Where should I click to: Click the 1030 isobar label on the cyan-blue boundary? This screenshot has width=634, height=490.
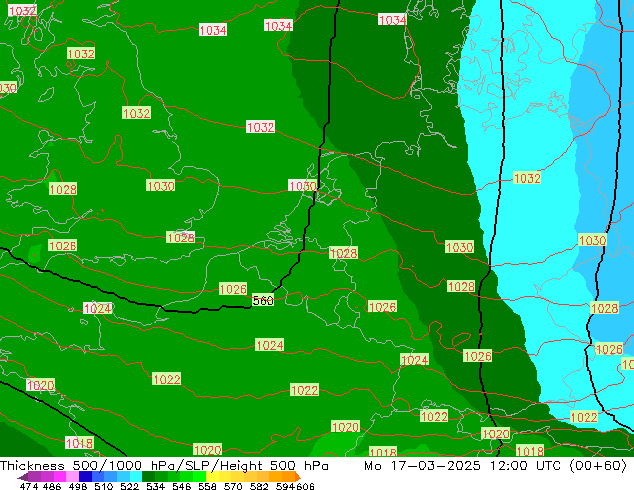[x=592, y=240]
